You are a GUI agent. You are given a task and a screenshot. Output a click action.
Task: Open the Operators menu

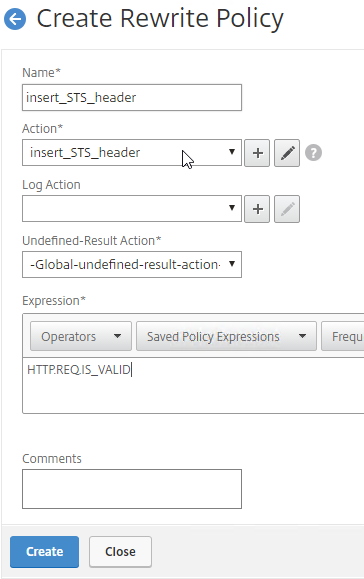pos(81,336)
